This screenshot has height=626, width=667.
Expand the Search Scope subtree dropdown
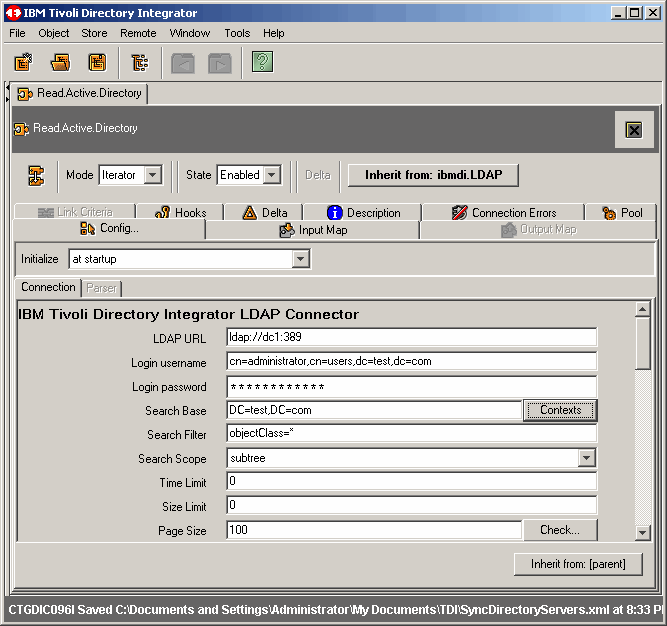[x=586, y=459]
